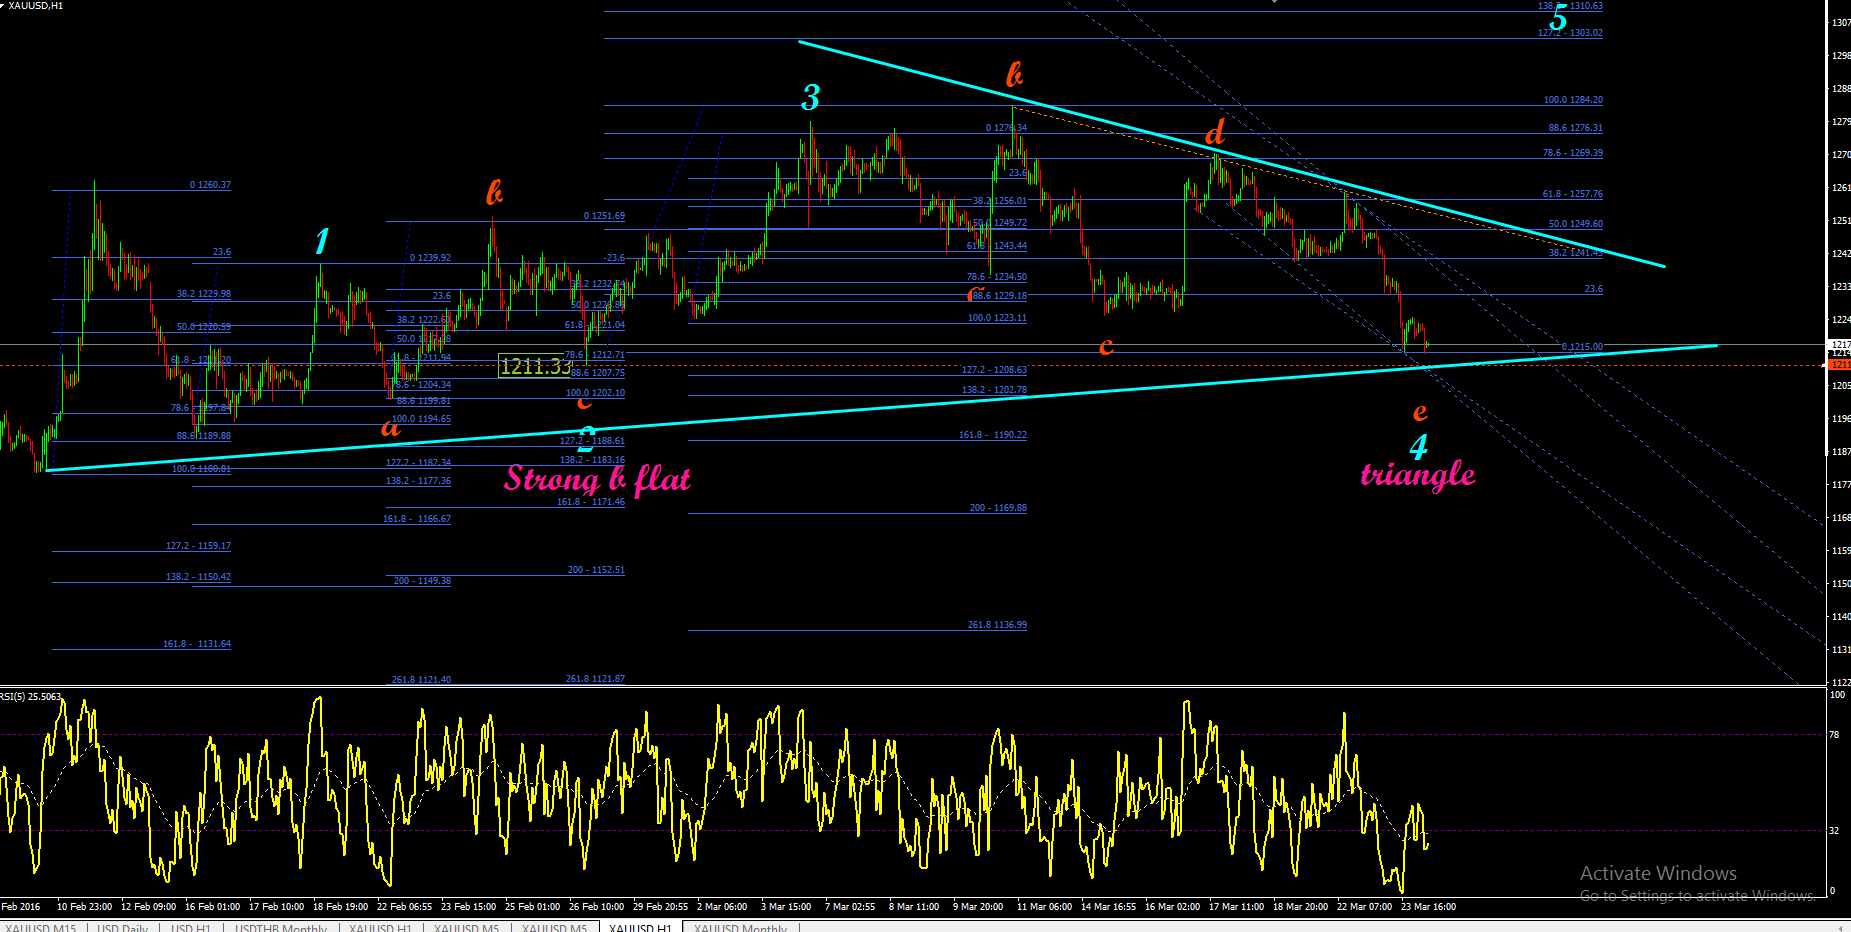The image size is (1851, 932).
Task: Click the Fibonacci label 161.8 - 1190.22
Action: point(993,435)
